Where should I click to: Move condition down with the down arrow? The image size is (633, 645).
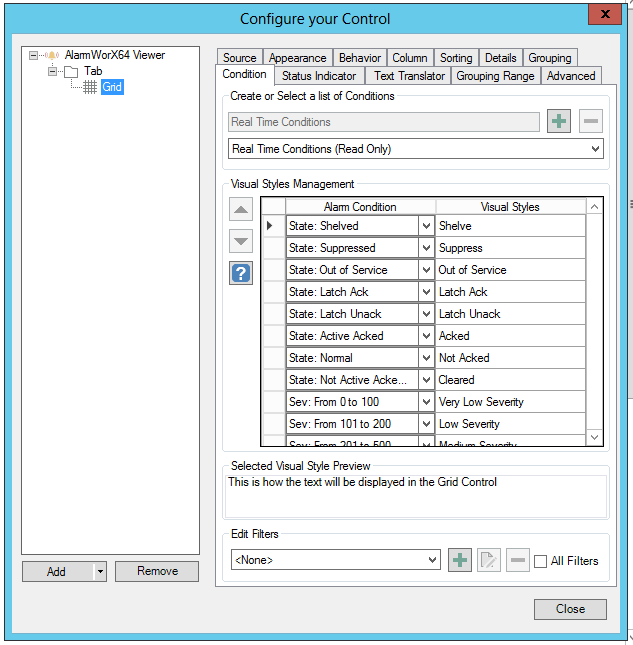241,241
